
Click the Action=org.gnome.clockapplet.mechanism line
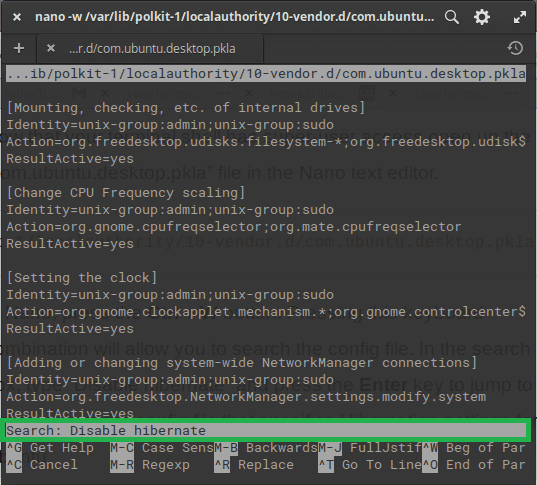(266, 312)
